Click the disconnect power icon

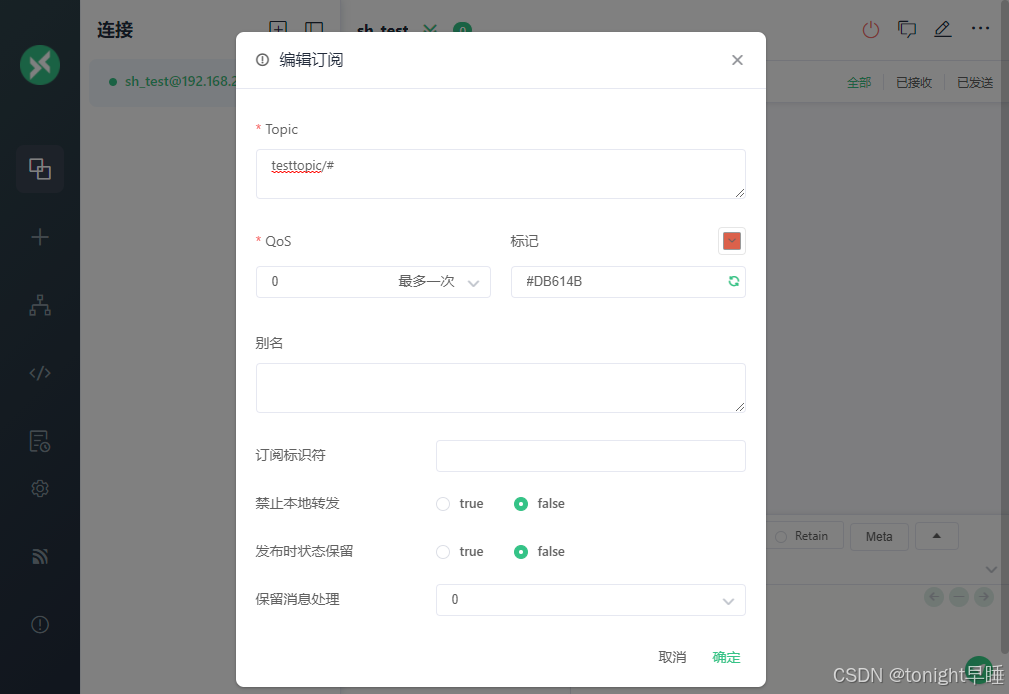point(870,29)
